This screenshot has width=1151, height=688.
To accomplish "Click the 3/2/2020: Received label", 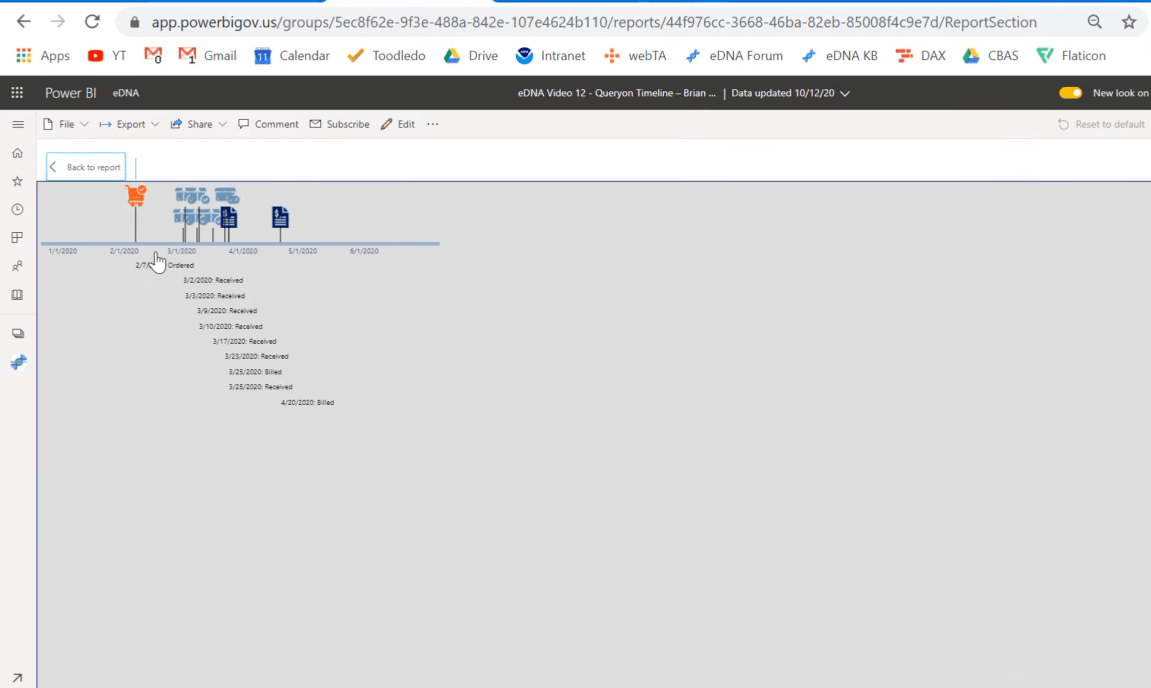I will pyautogui.click(x=213, y=280).
